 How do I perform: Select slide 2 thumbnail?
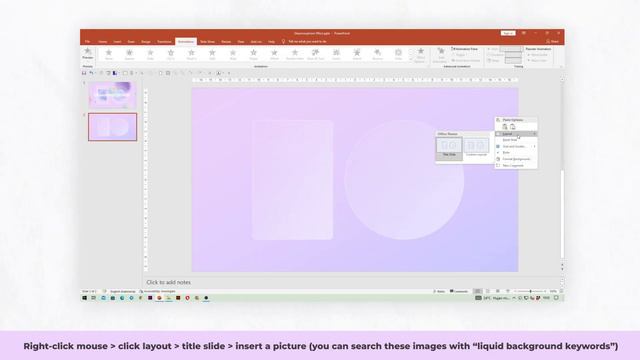point(113,127)
